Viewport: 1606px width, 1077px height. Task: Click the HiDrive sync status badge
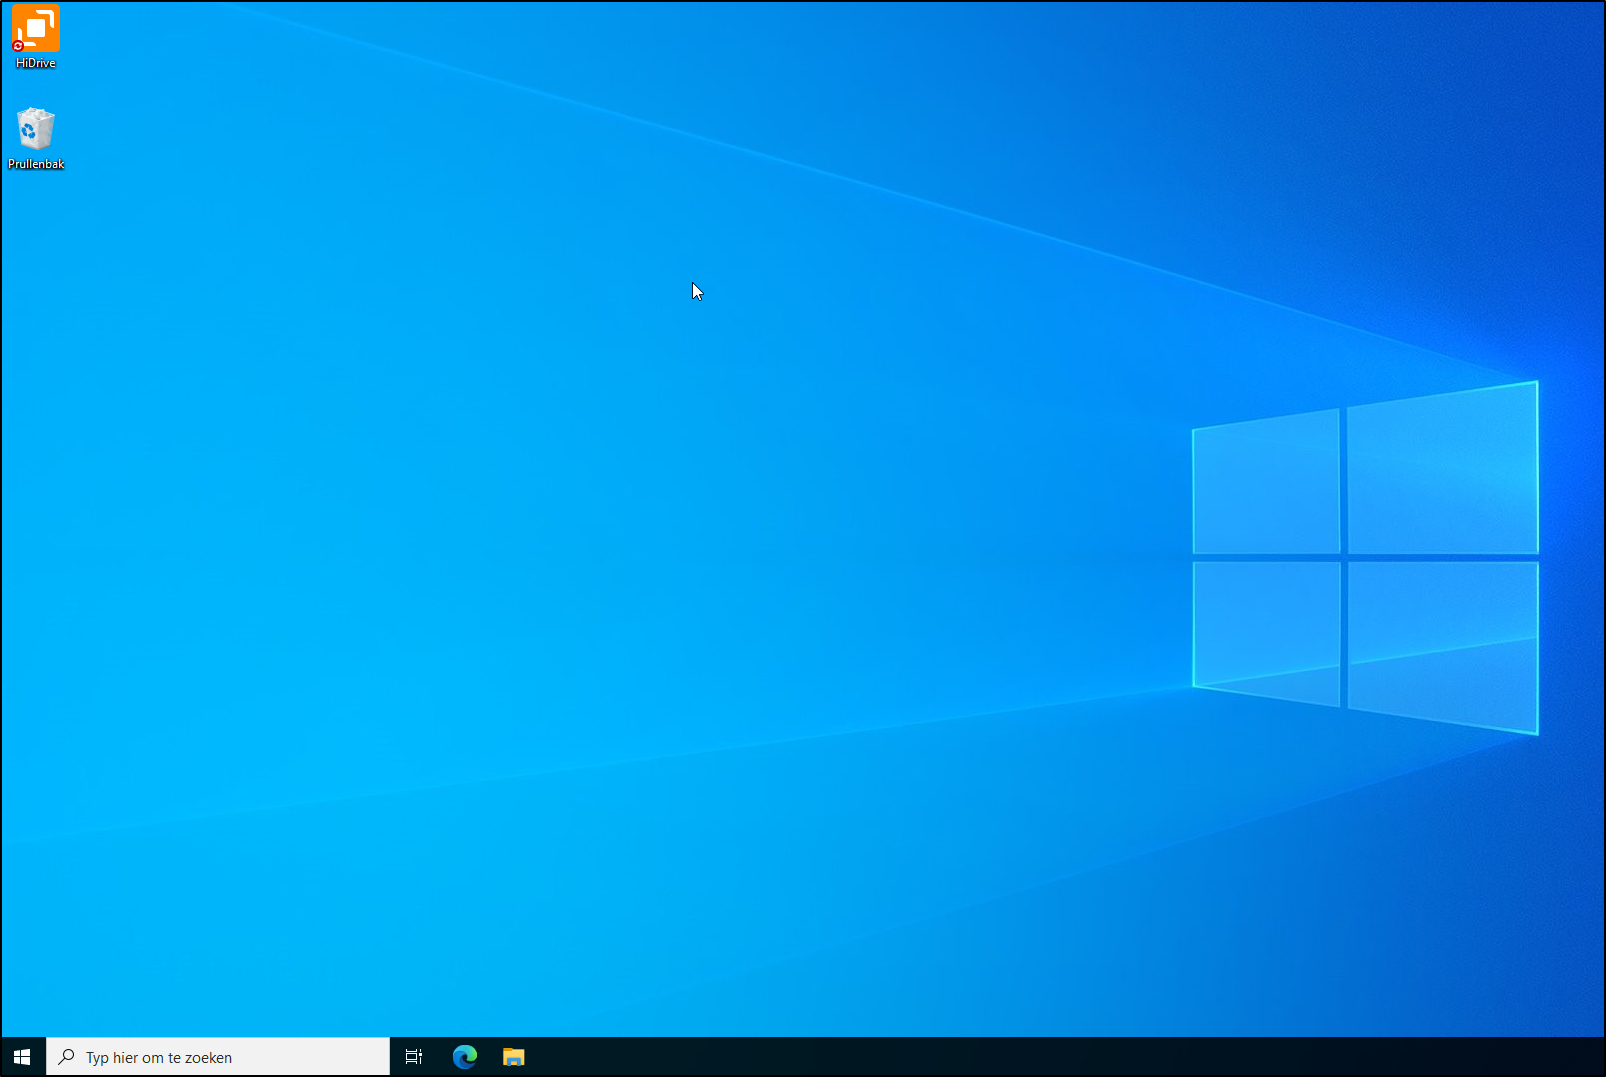tap(19, 45)
